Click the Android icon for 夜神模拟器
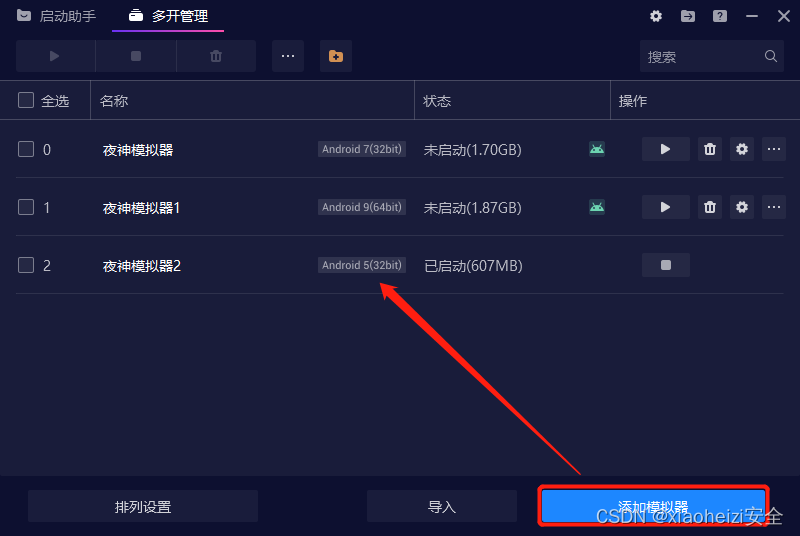800x536 pixels. pos(596,149)
